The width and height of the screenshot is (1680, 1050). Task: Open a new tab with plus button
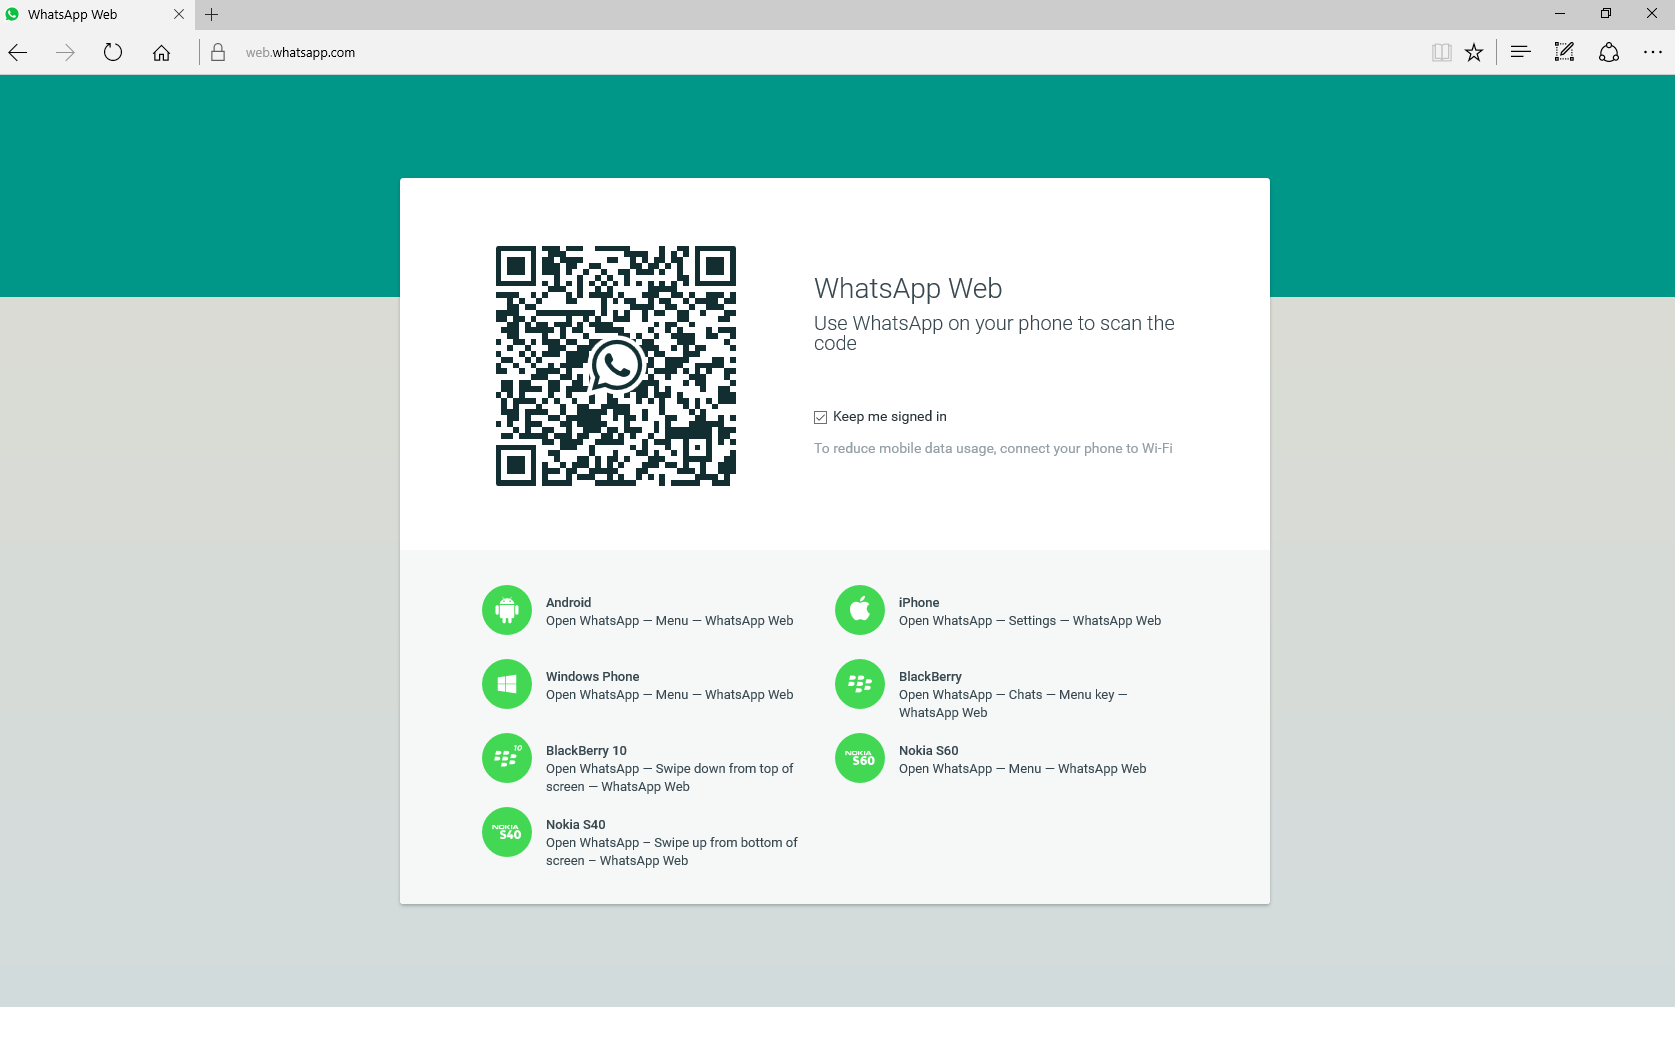(212, 14)
